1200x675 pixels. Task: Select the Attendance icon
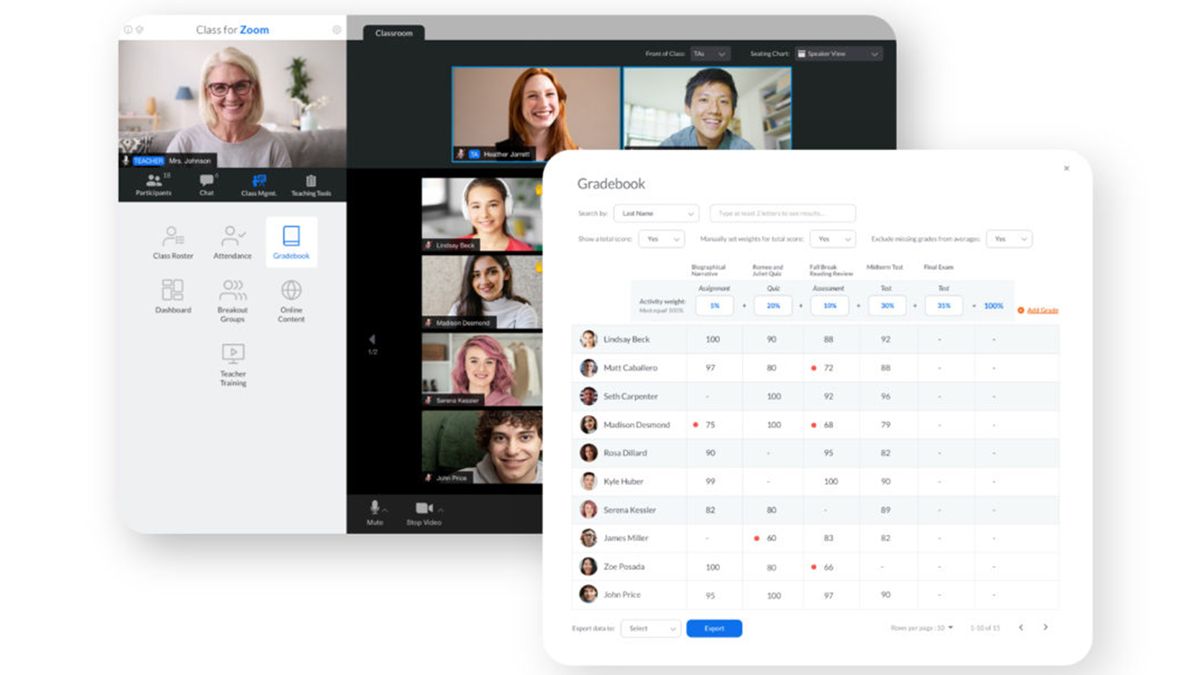(x=232, y=243)
